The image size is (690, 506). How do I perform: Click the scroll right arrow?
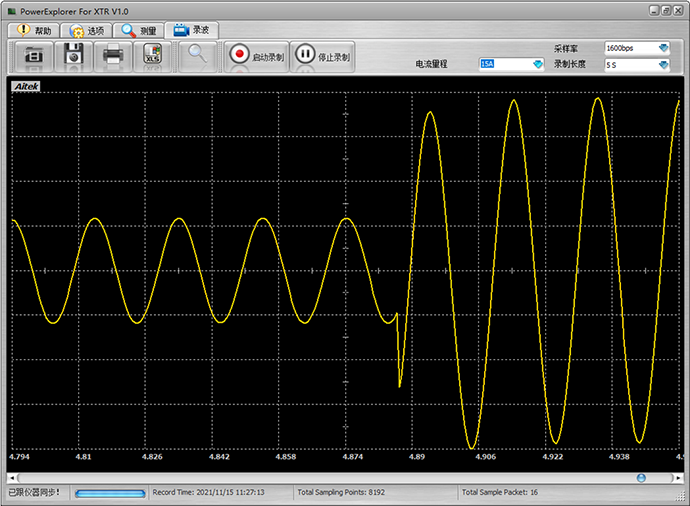(x=678, y=477)
